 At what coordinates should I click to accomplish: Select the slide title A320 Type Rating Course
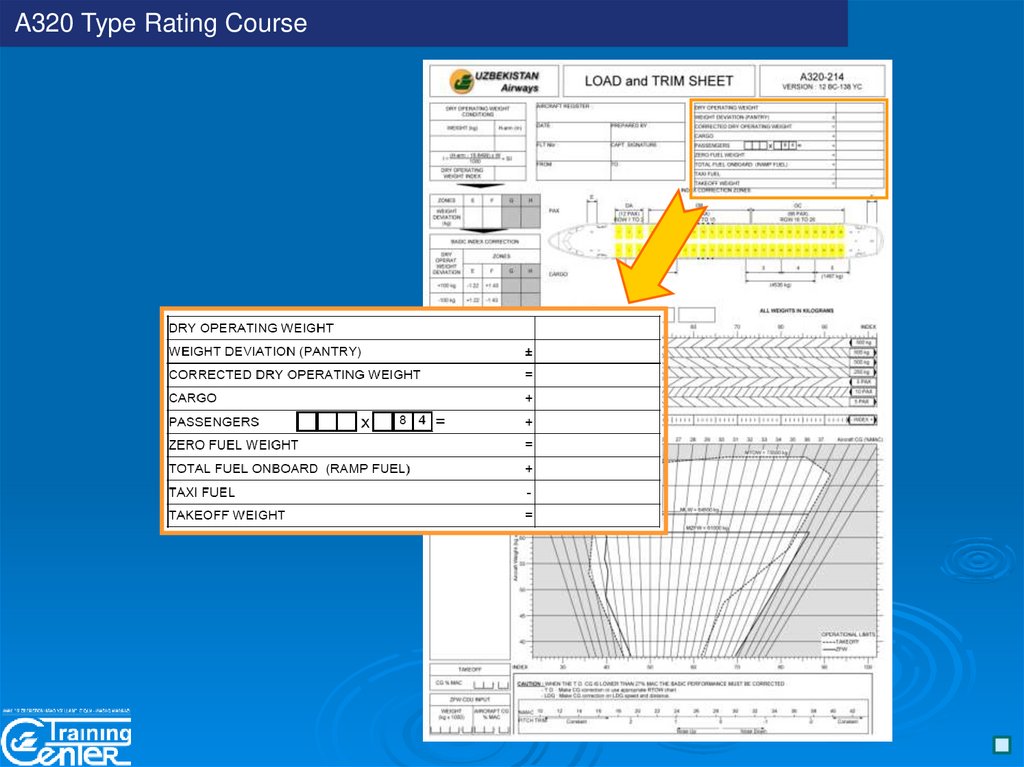[x=161, y=23]
